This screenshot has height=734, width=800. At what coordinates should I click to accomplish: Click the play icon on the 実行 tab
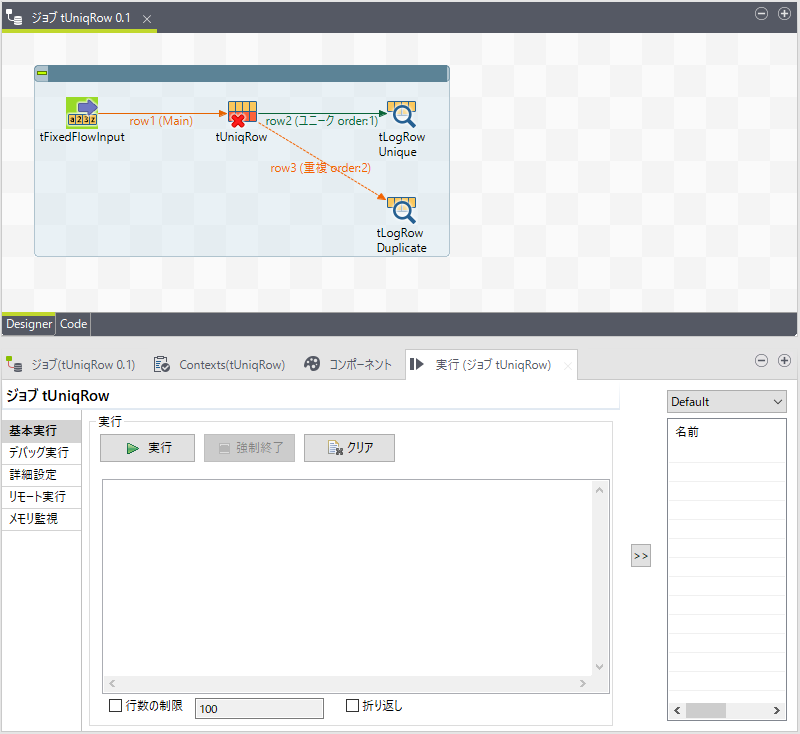[417, 365]
